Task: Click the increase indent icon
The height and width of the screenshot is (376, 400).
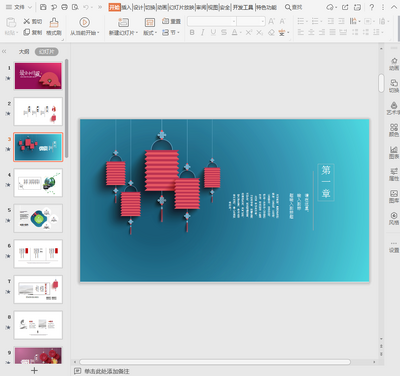Action: (x=342, y=21)
